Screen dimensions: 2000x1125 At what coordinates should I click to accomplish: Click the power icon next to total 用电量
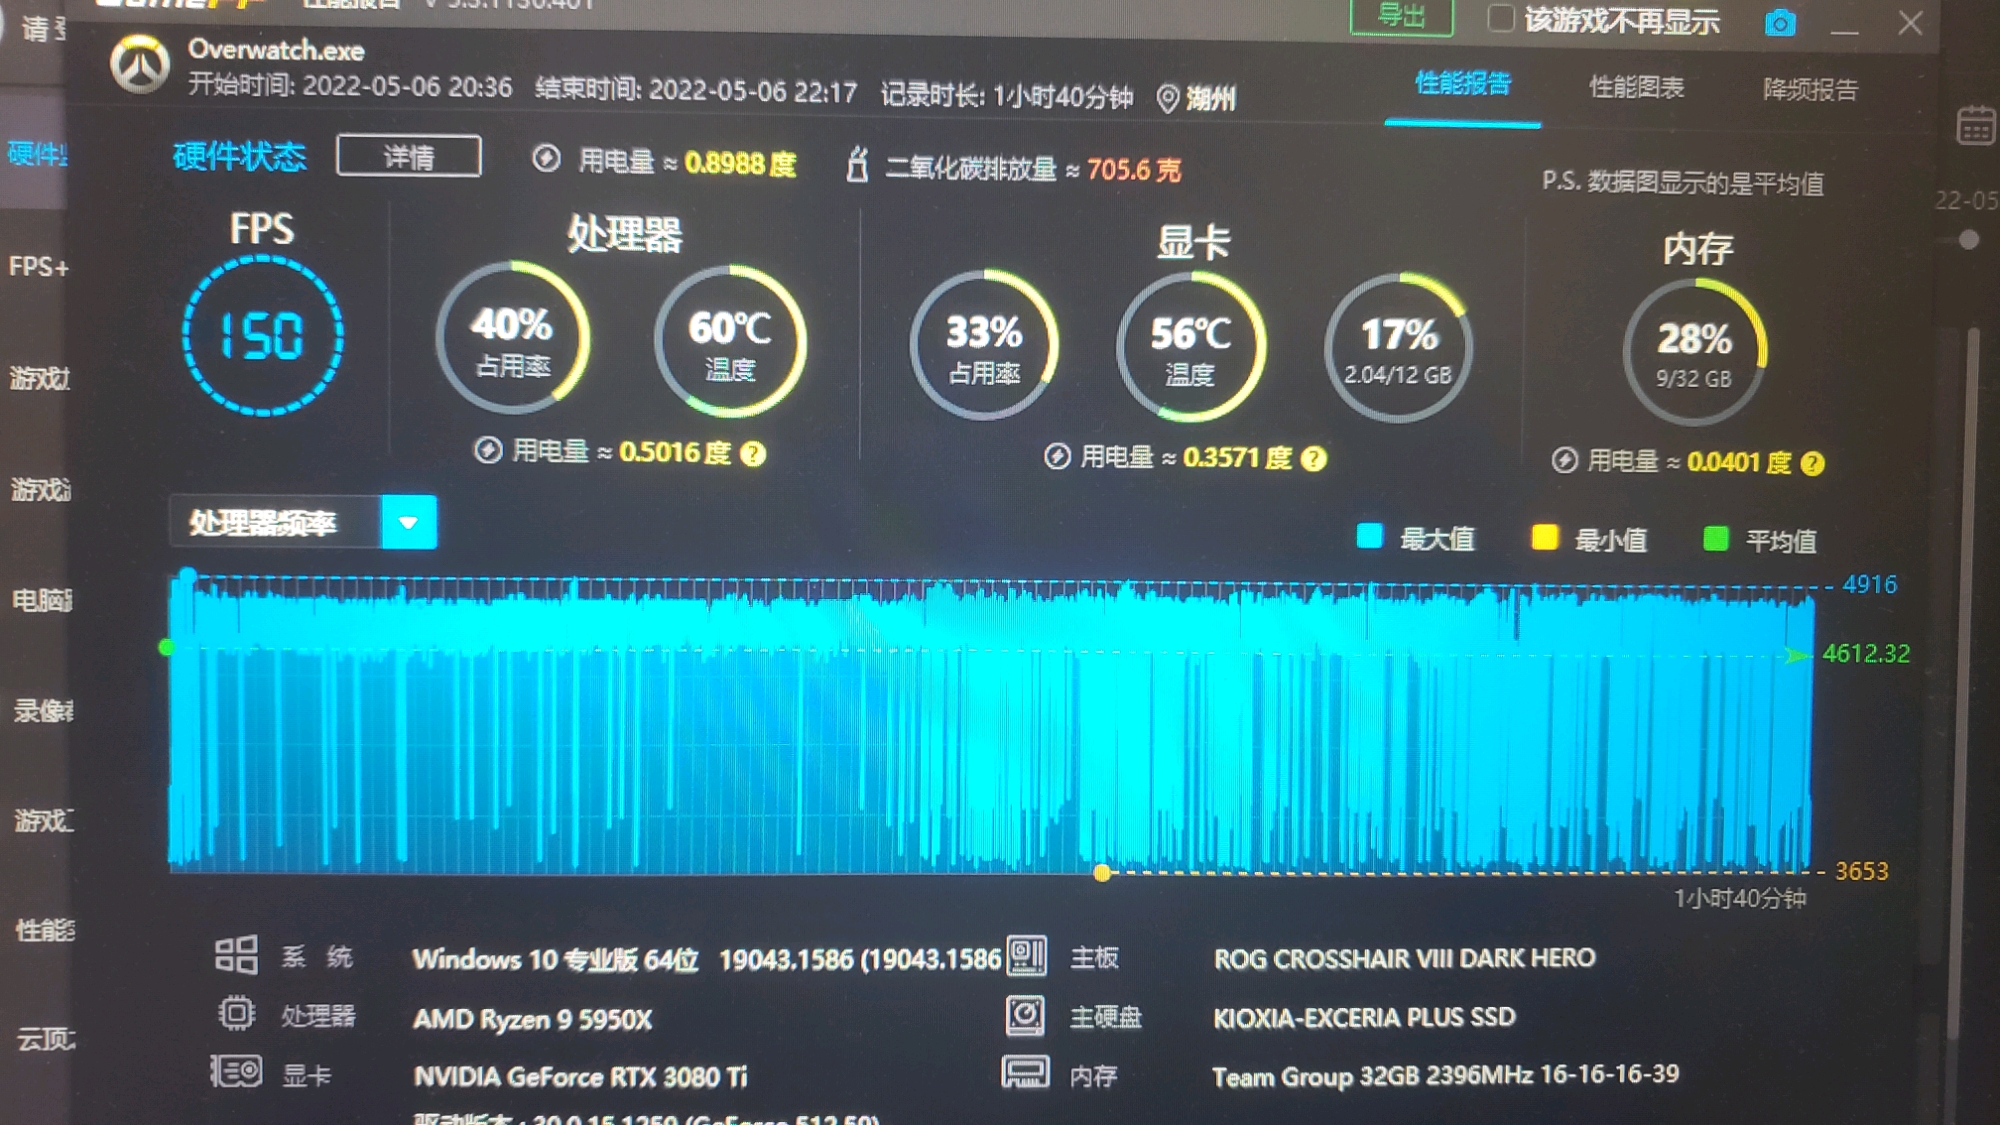546,158
